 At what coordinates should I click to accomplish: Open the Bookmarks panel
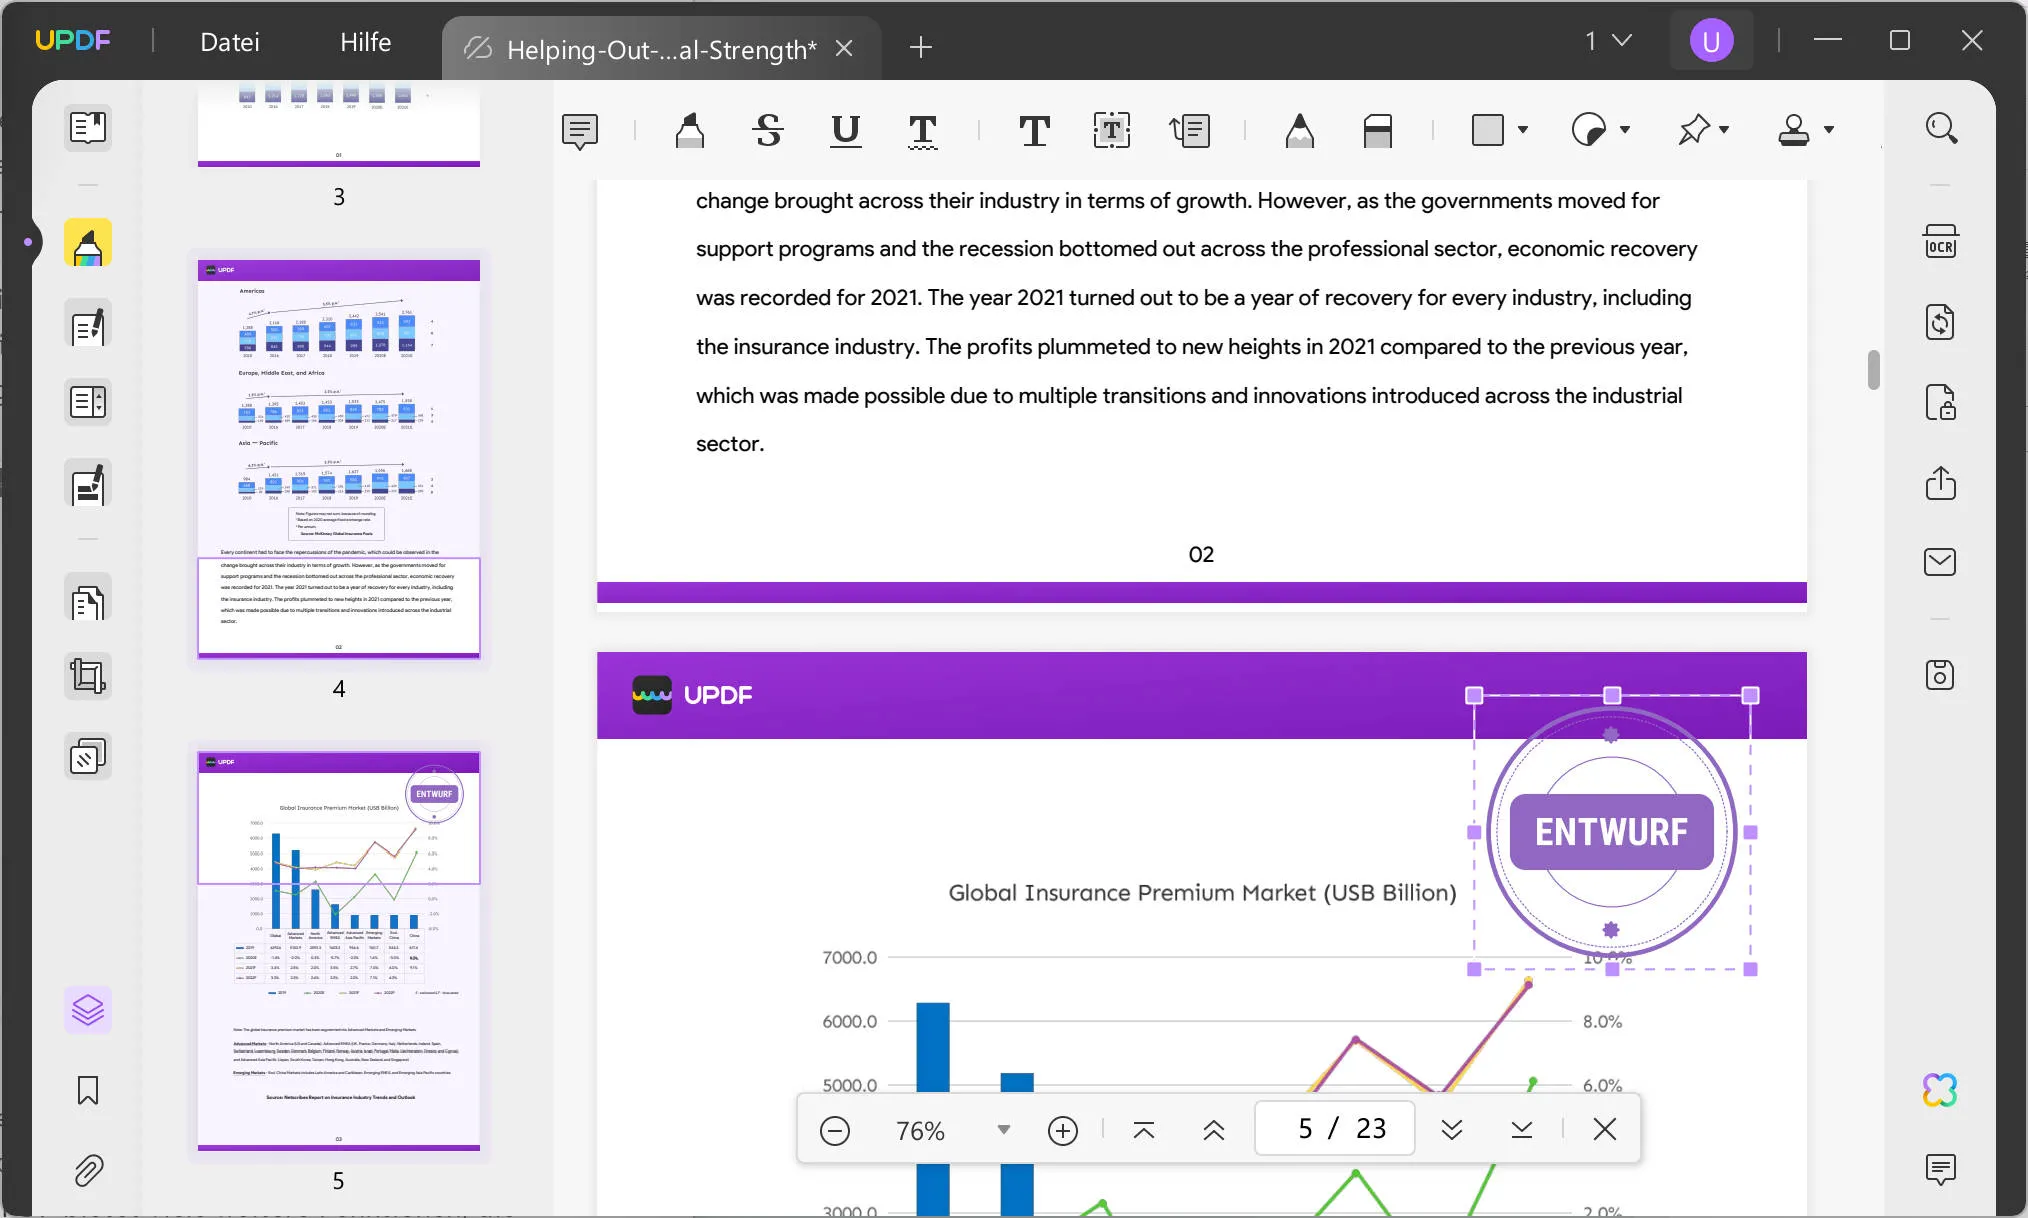[88, 1090]
